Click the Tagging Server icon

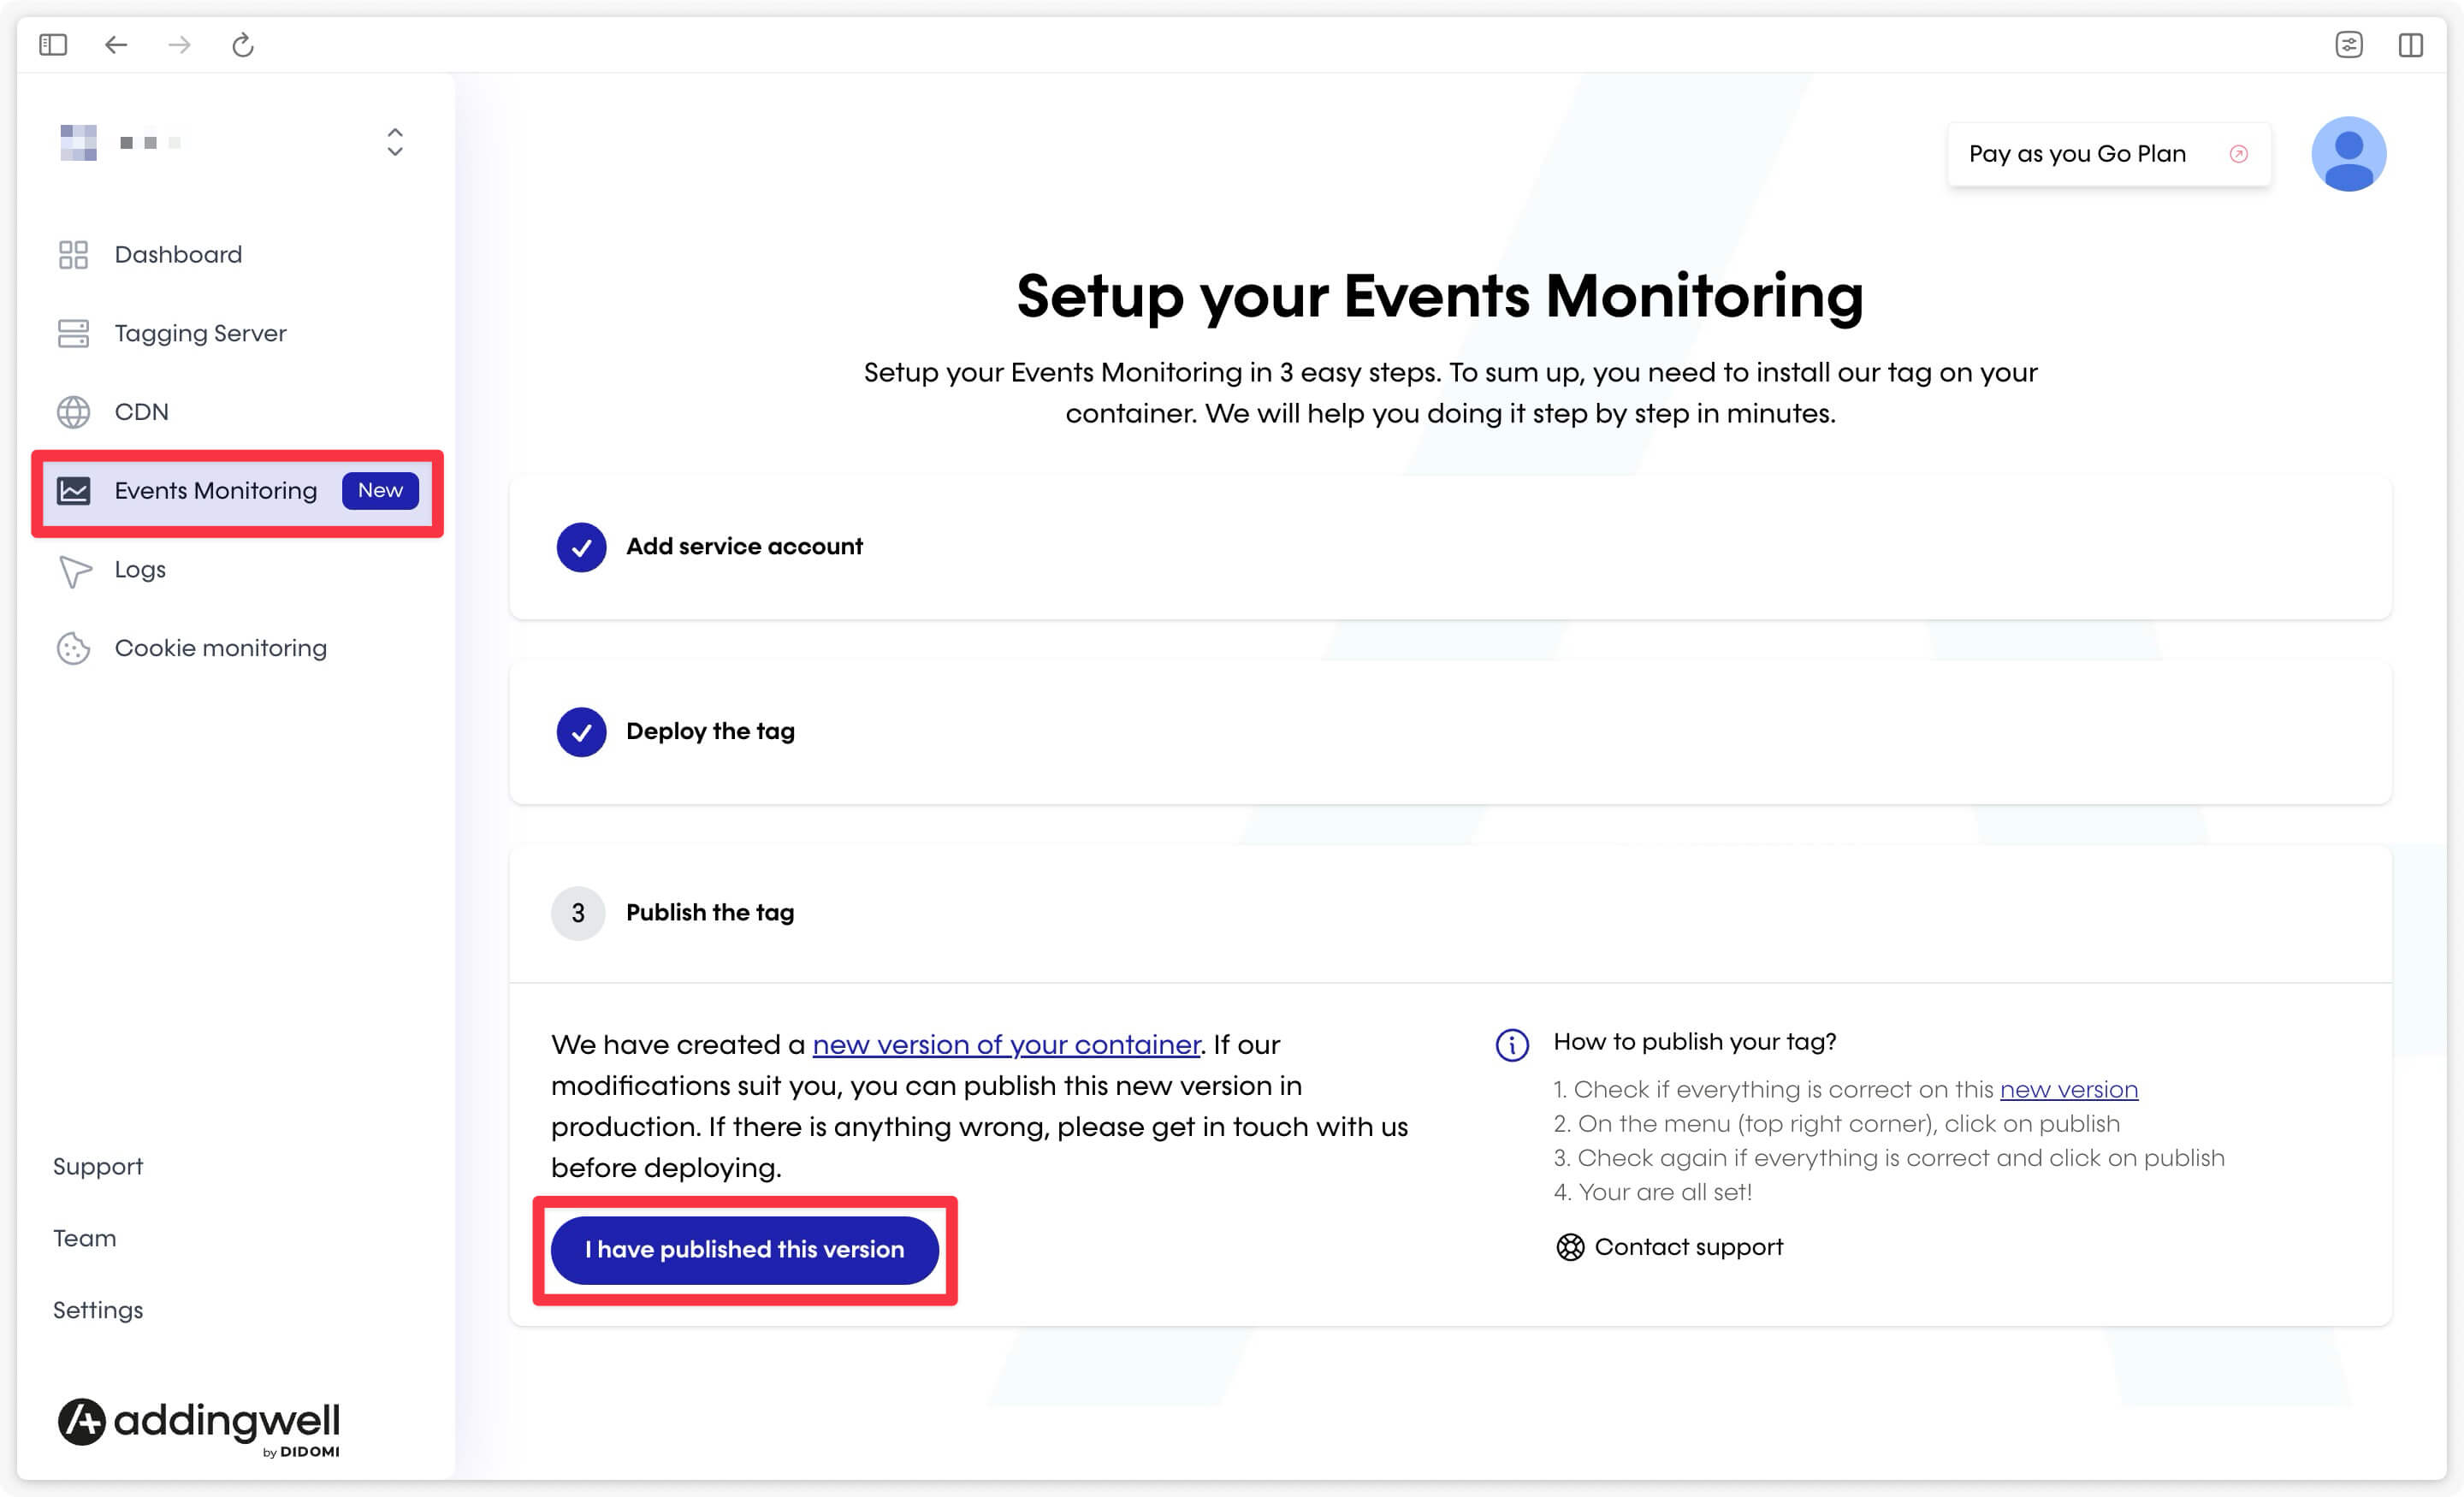point(73,333)
